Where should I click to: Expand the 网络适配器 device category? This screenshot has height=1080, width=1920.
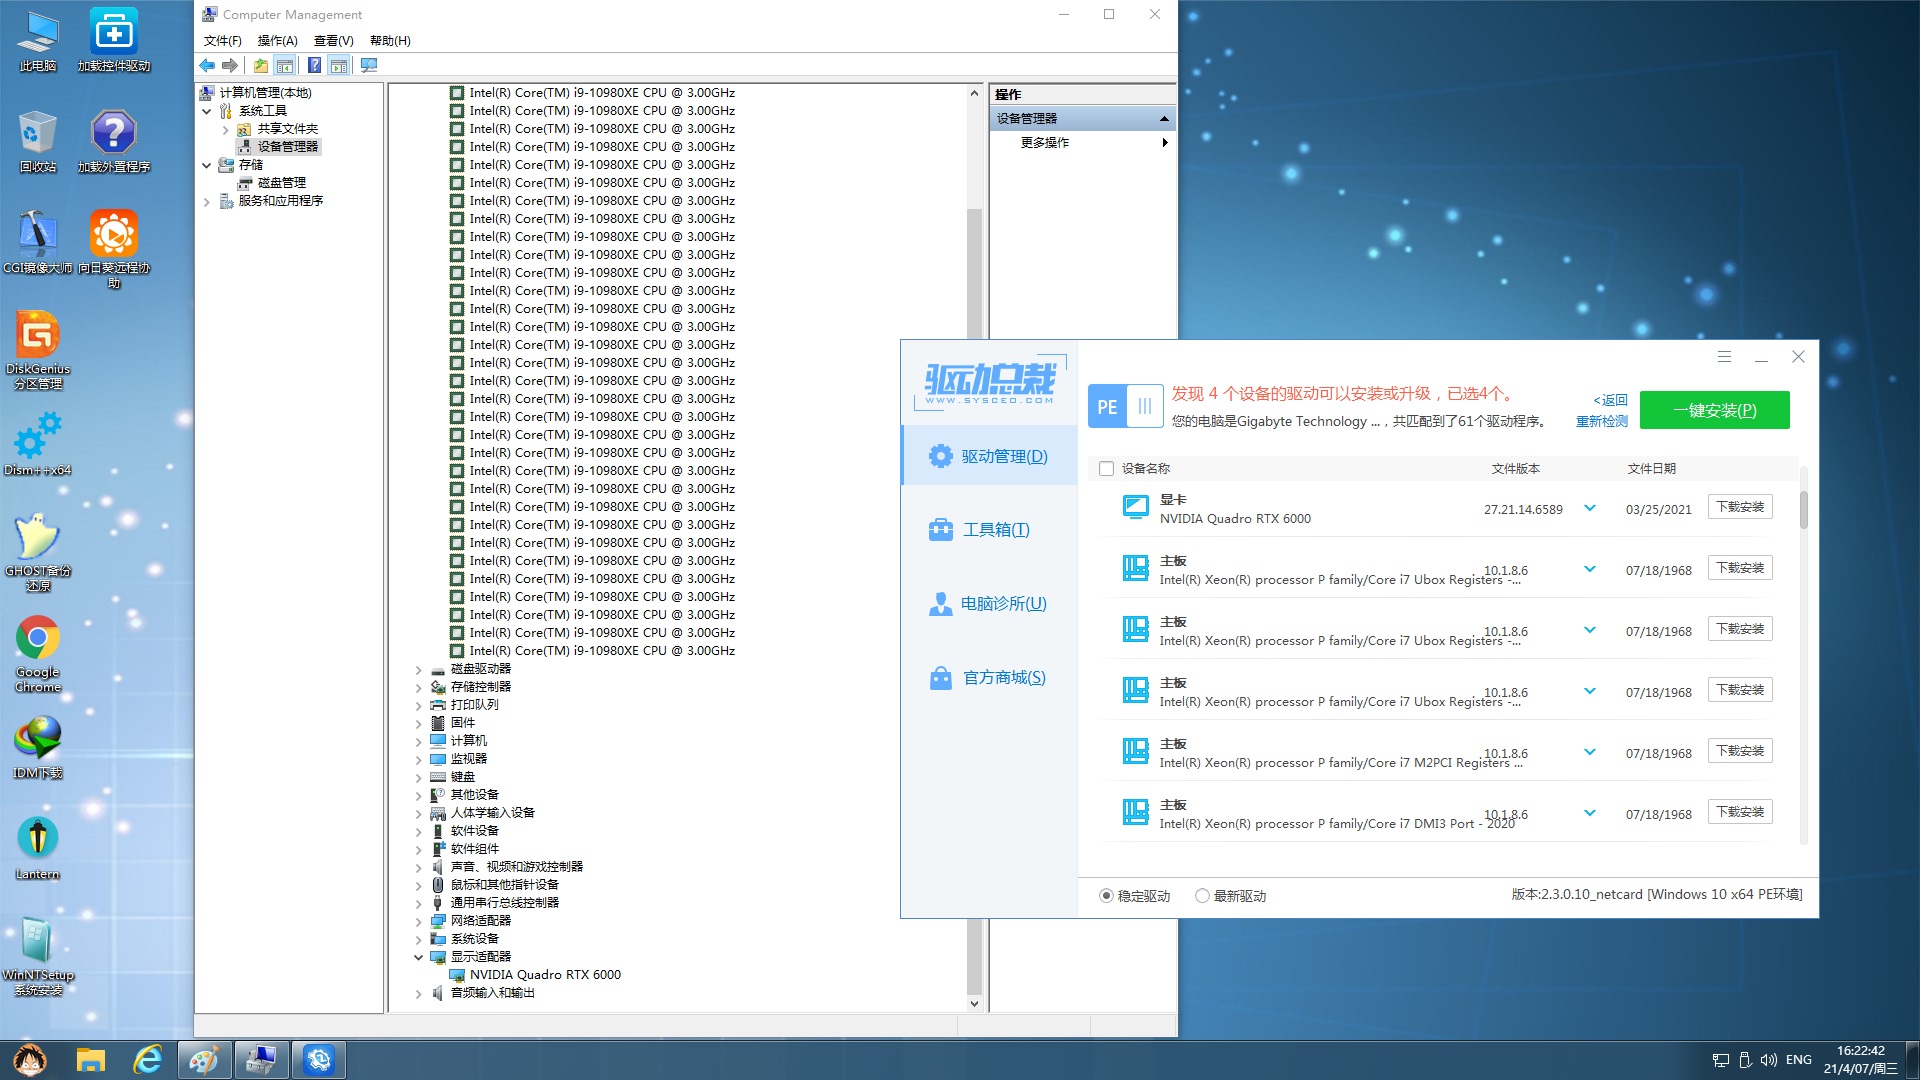pos(418,921)
